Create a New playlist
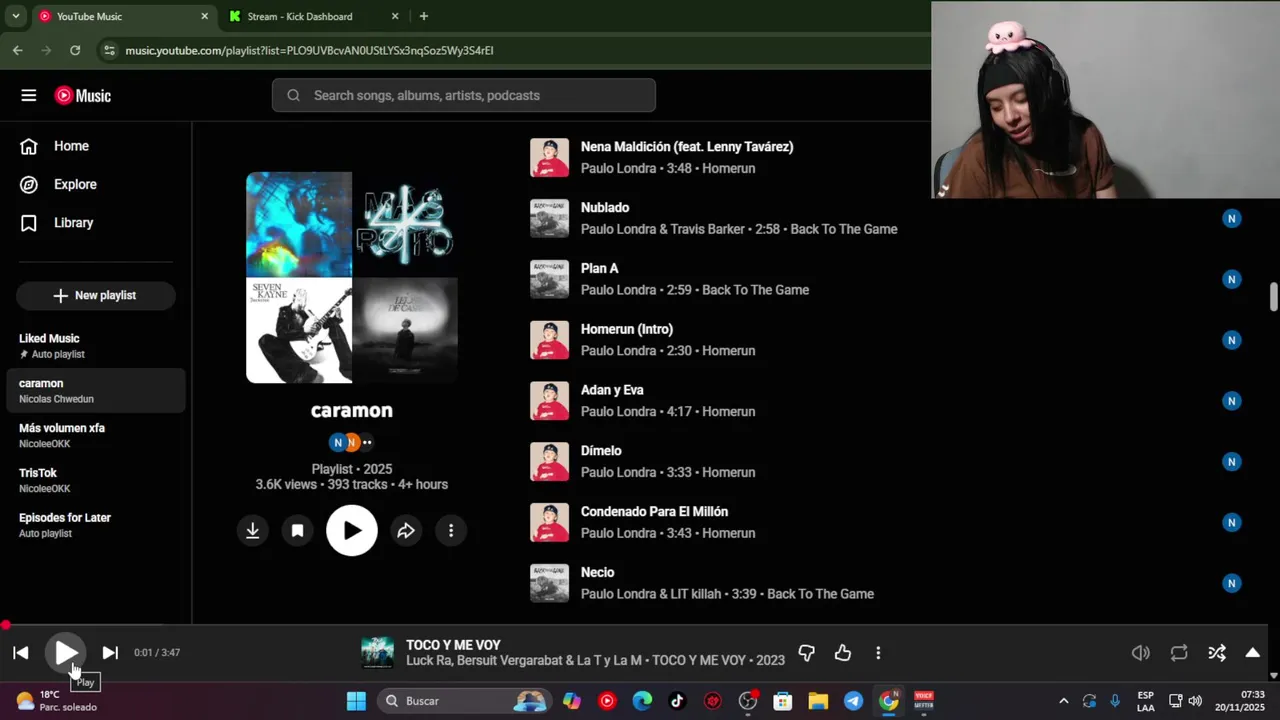 tap(95, 295)
